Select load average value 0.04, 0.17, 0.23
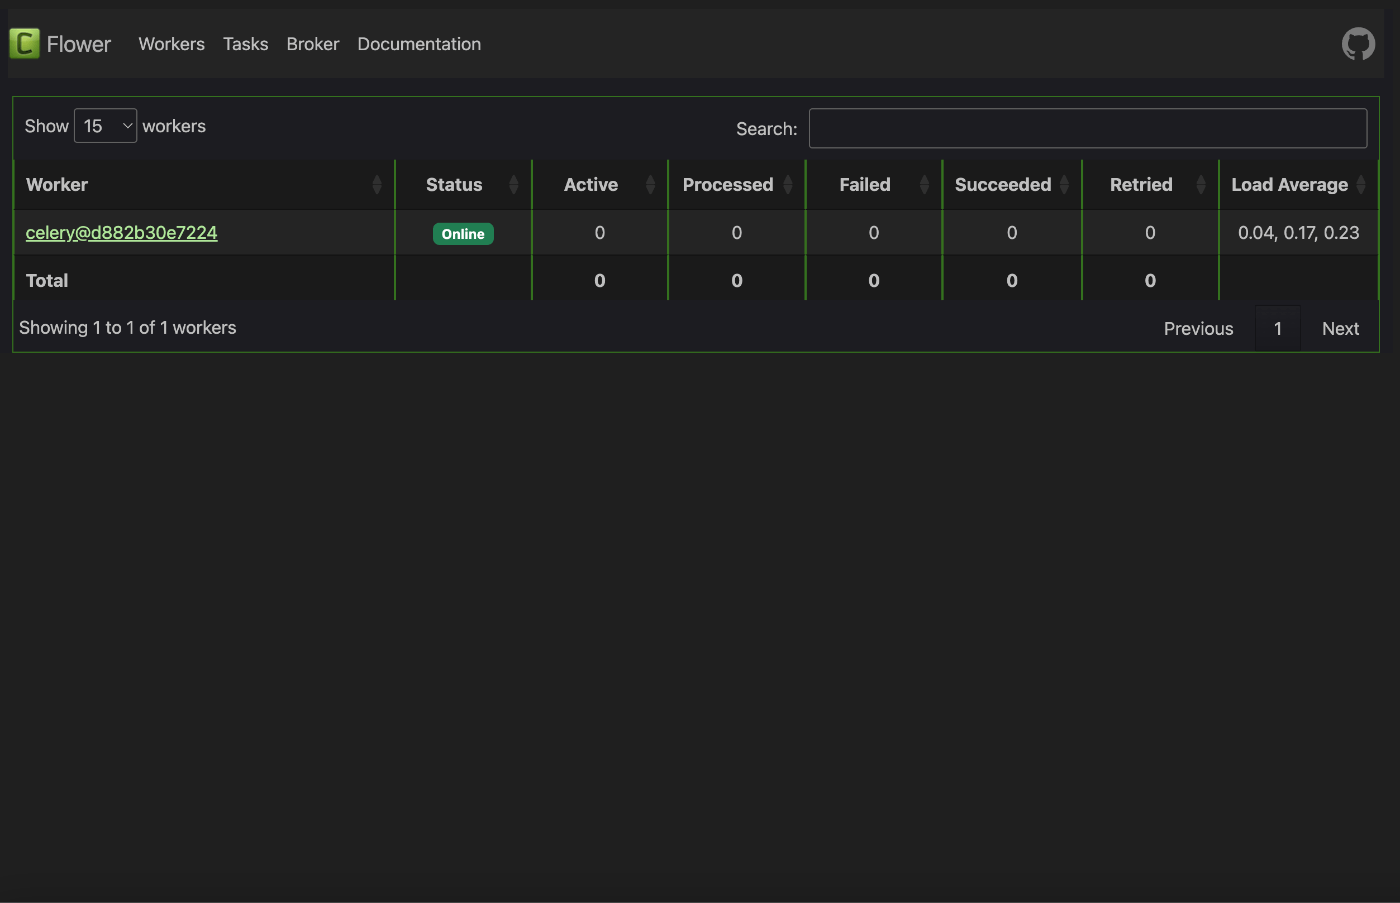1400x903 pixels. 1298,233
